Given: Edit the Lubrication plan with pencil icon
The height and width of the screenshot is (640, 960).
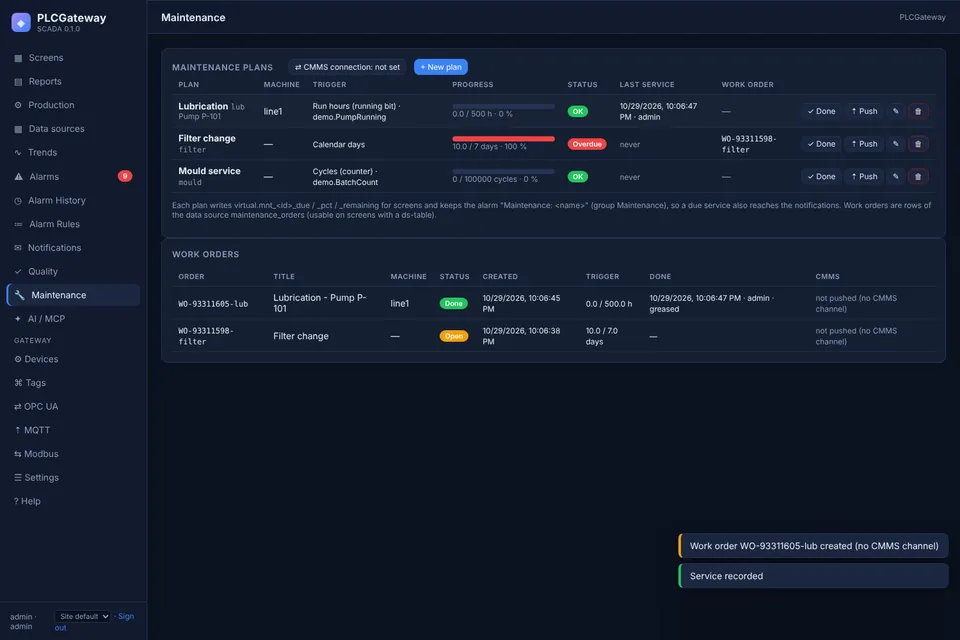Looking at the screenshot, I should [x=896, y=111].
